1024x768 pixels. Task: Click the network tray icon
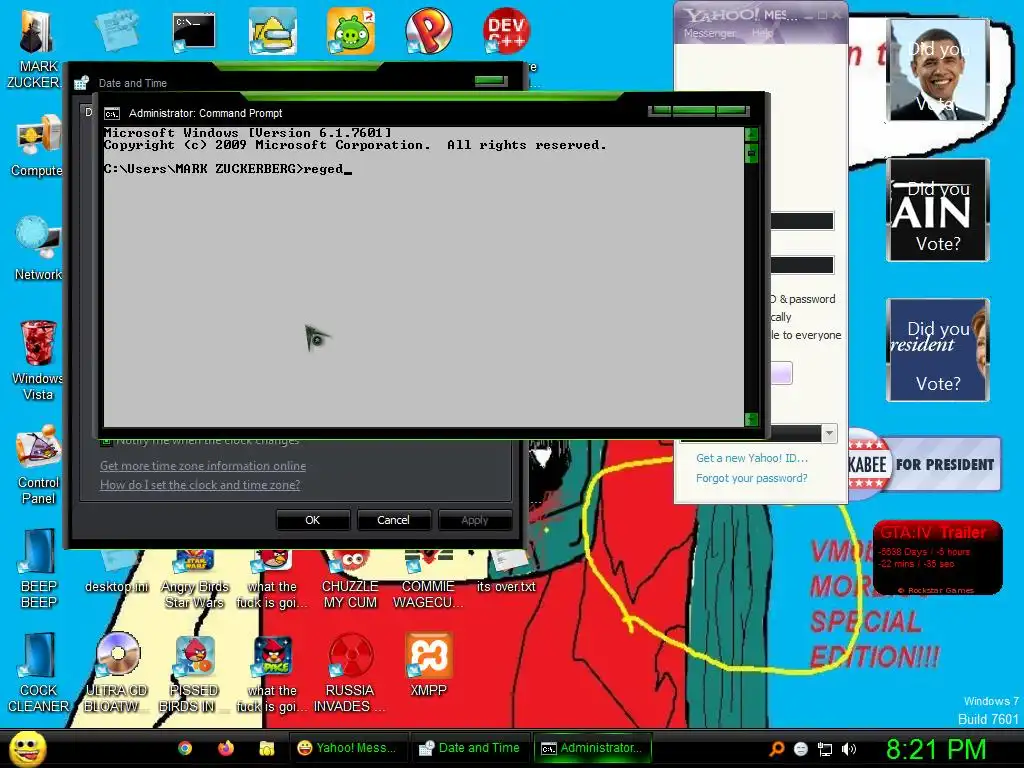(x=825, y=749)
